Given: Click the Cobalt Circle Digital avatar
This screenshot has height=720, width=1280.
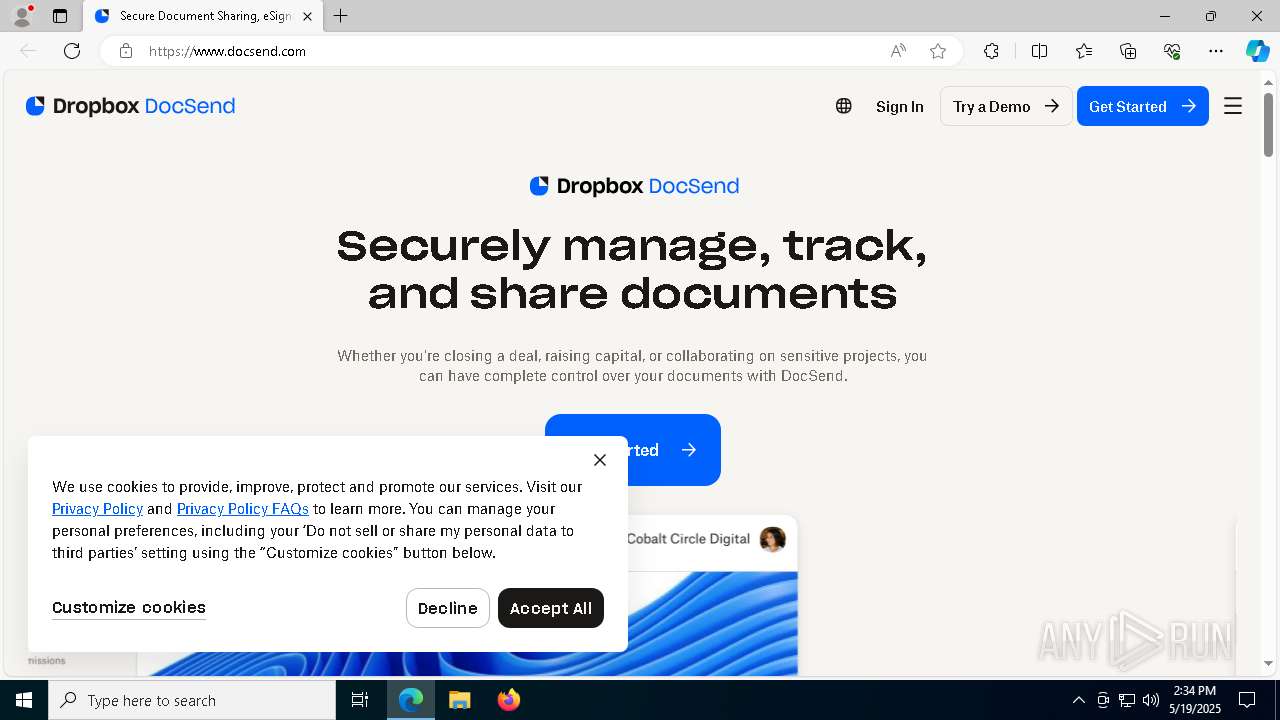Looking at the screenshot, I should tap(773, 539).
